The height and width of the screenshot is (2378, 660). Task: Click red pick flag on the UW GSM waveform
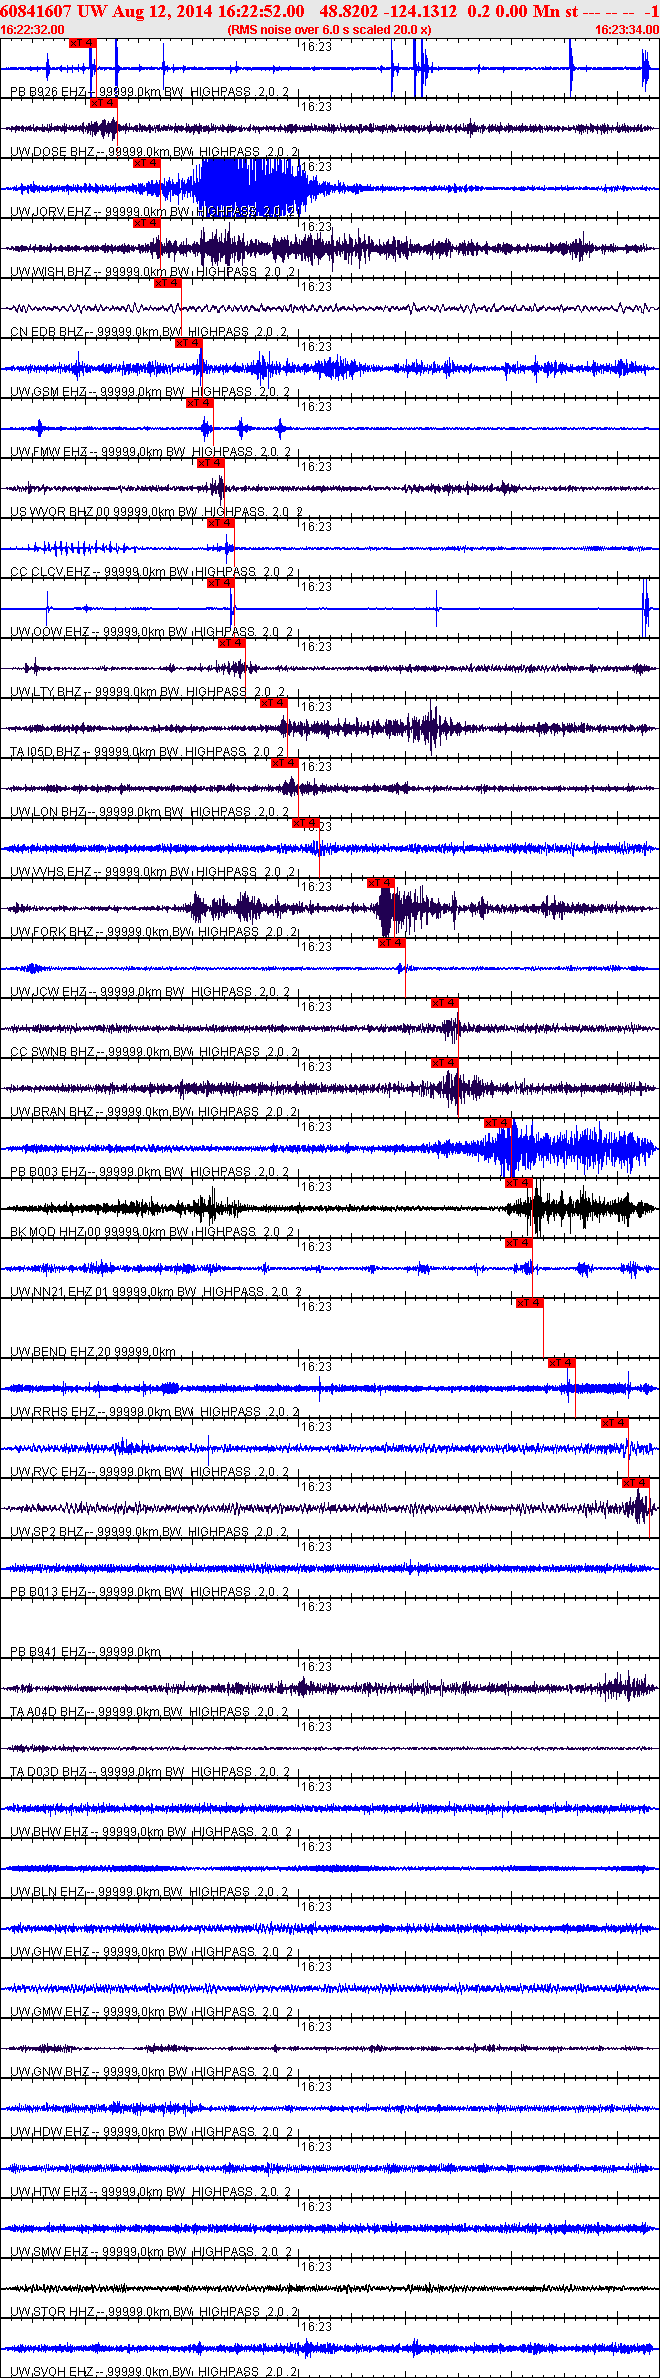[188, 343]
